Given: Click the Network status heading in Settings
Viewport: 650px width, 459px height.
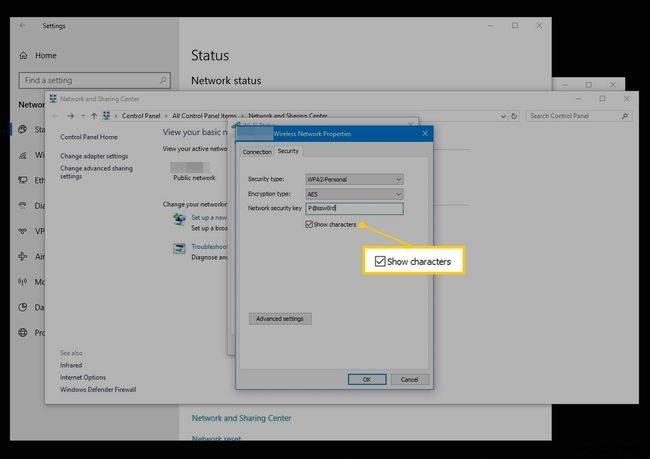Looking at the screenshot, I should tap(226, 80).
